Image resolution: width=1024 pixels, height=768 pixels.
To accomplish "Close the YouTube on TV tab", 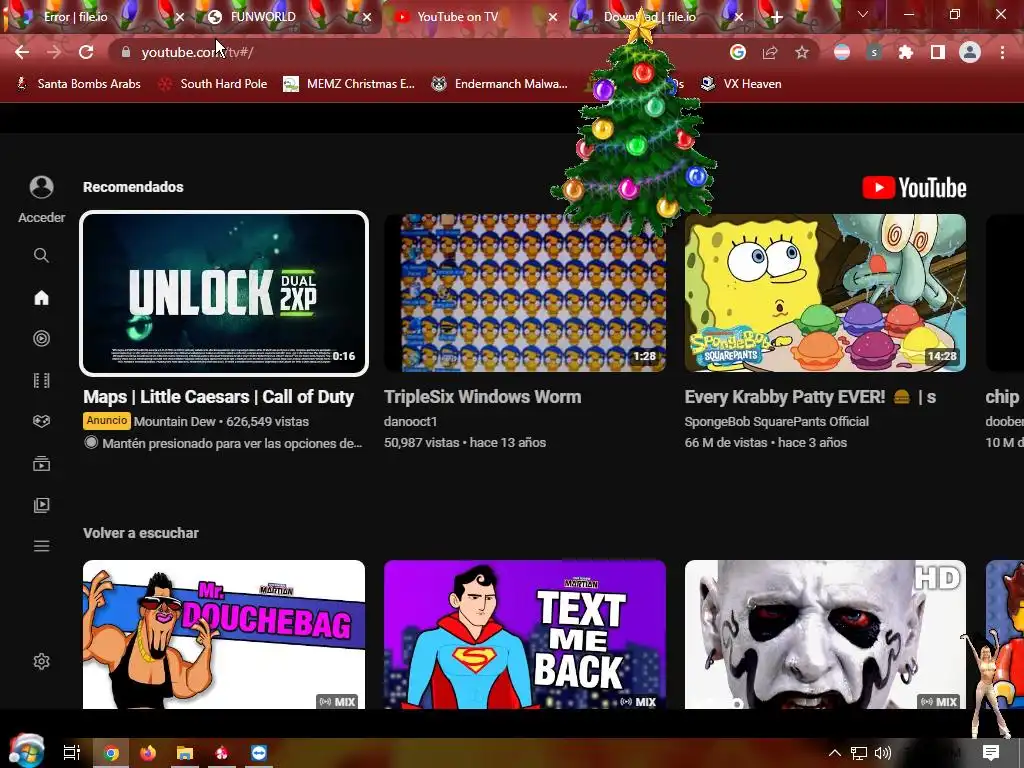I will pos(552,17).
